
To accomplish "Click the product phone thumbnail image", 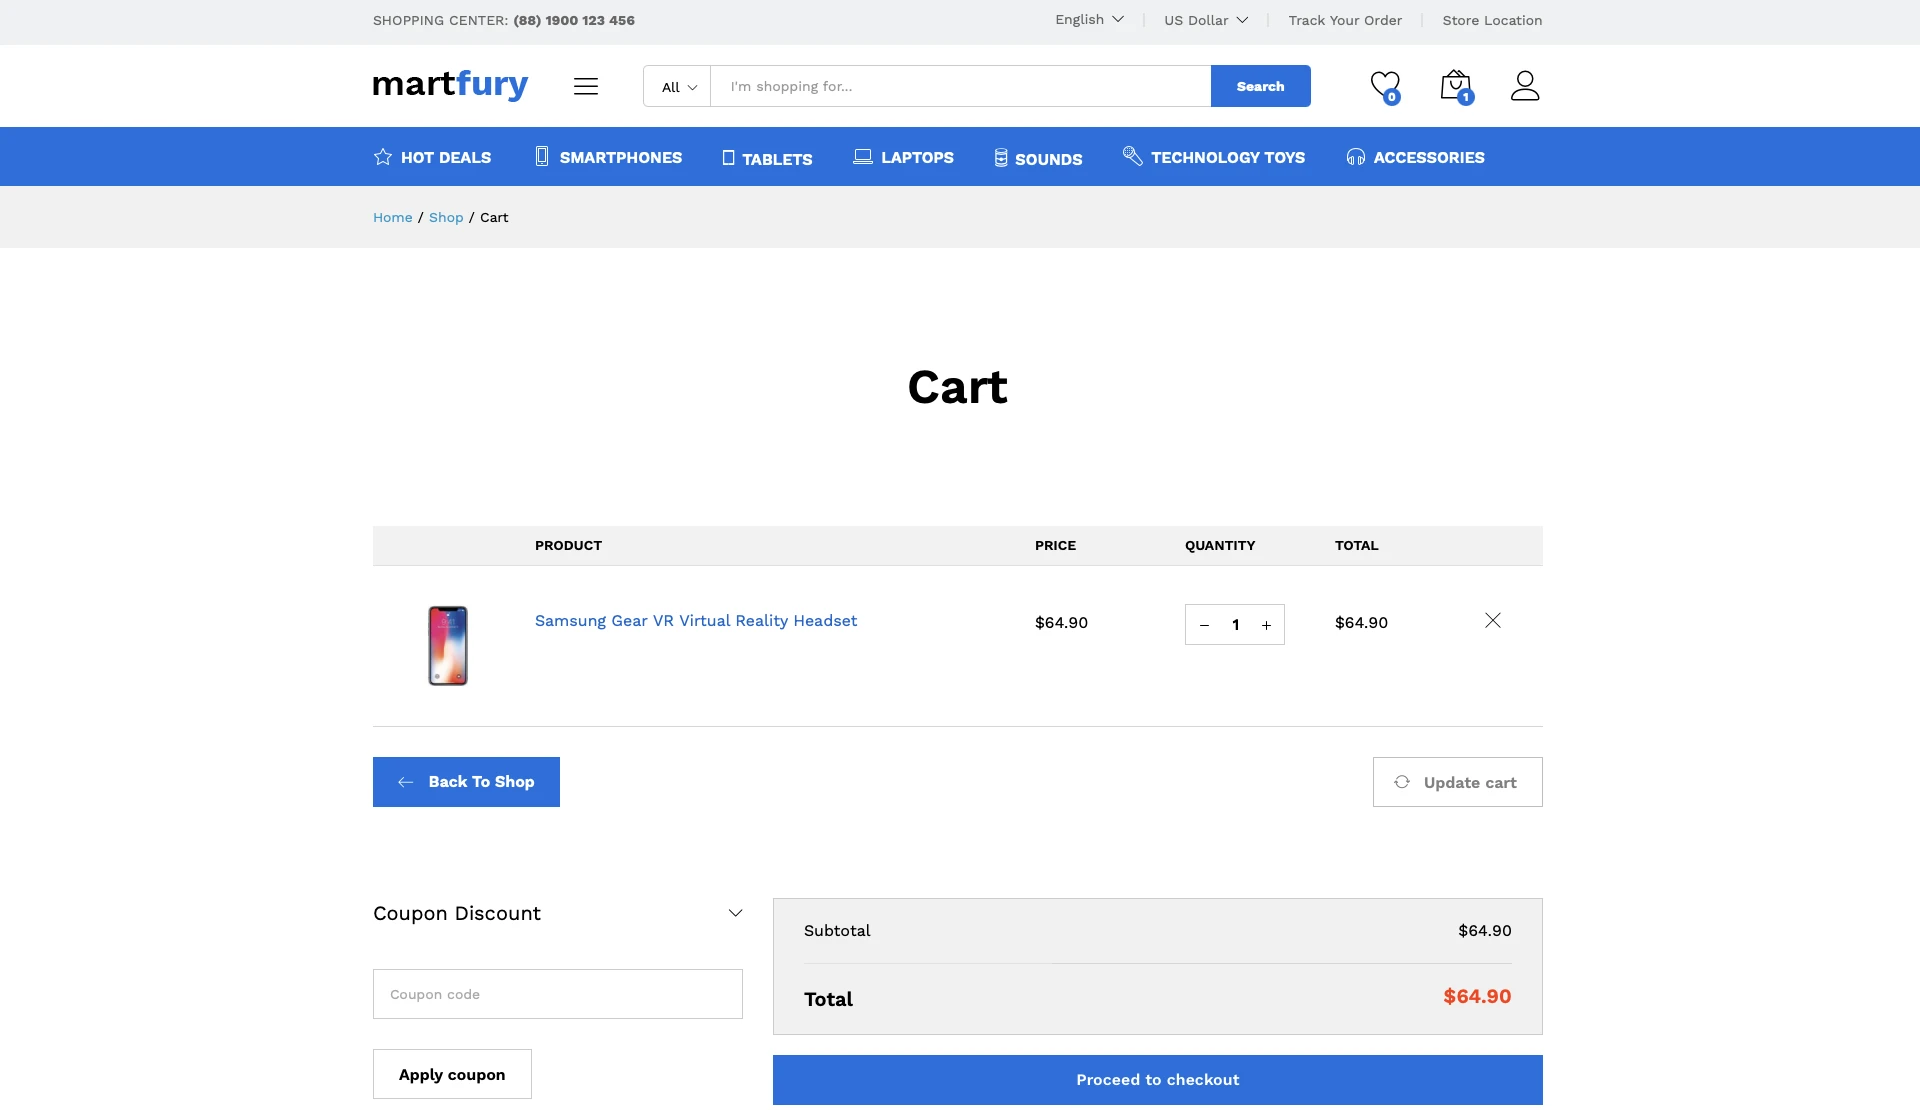I will click(448, 645).
